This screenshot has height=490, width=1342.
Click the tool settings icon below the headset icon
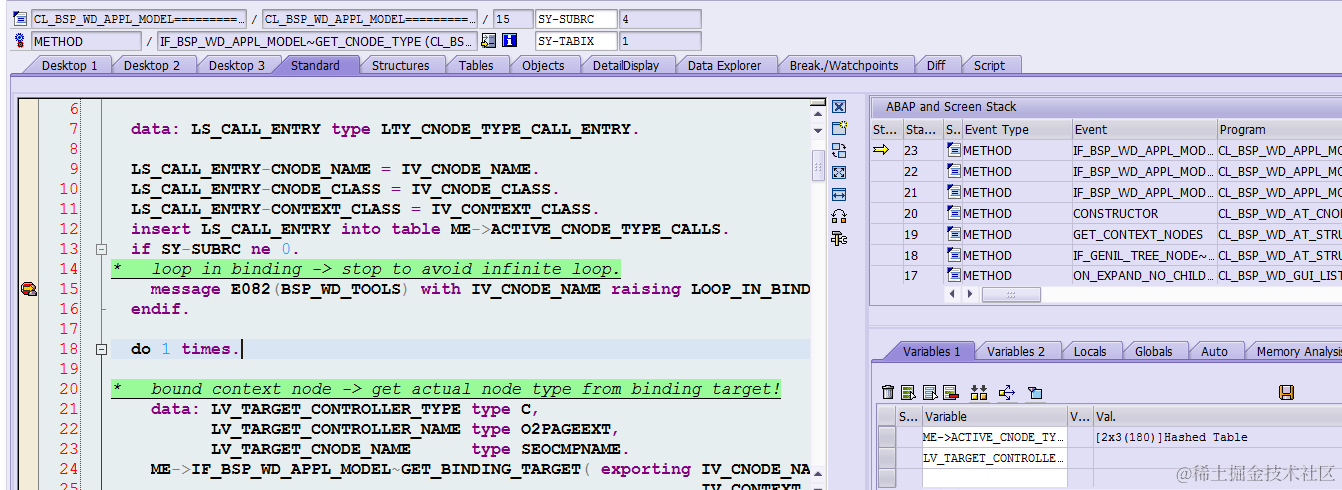pyautogui.click(x=839, y=238)
